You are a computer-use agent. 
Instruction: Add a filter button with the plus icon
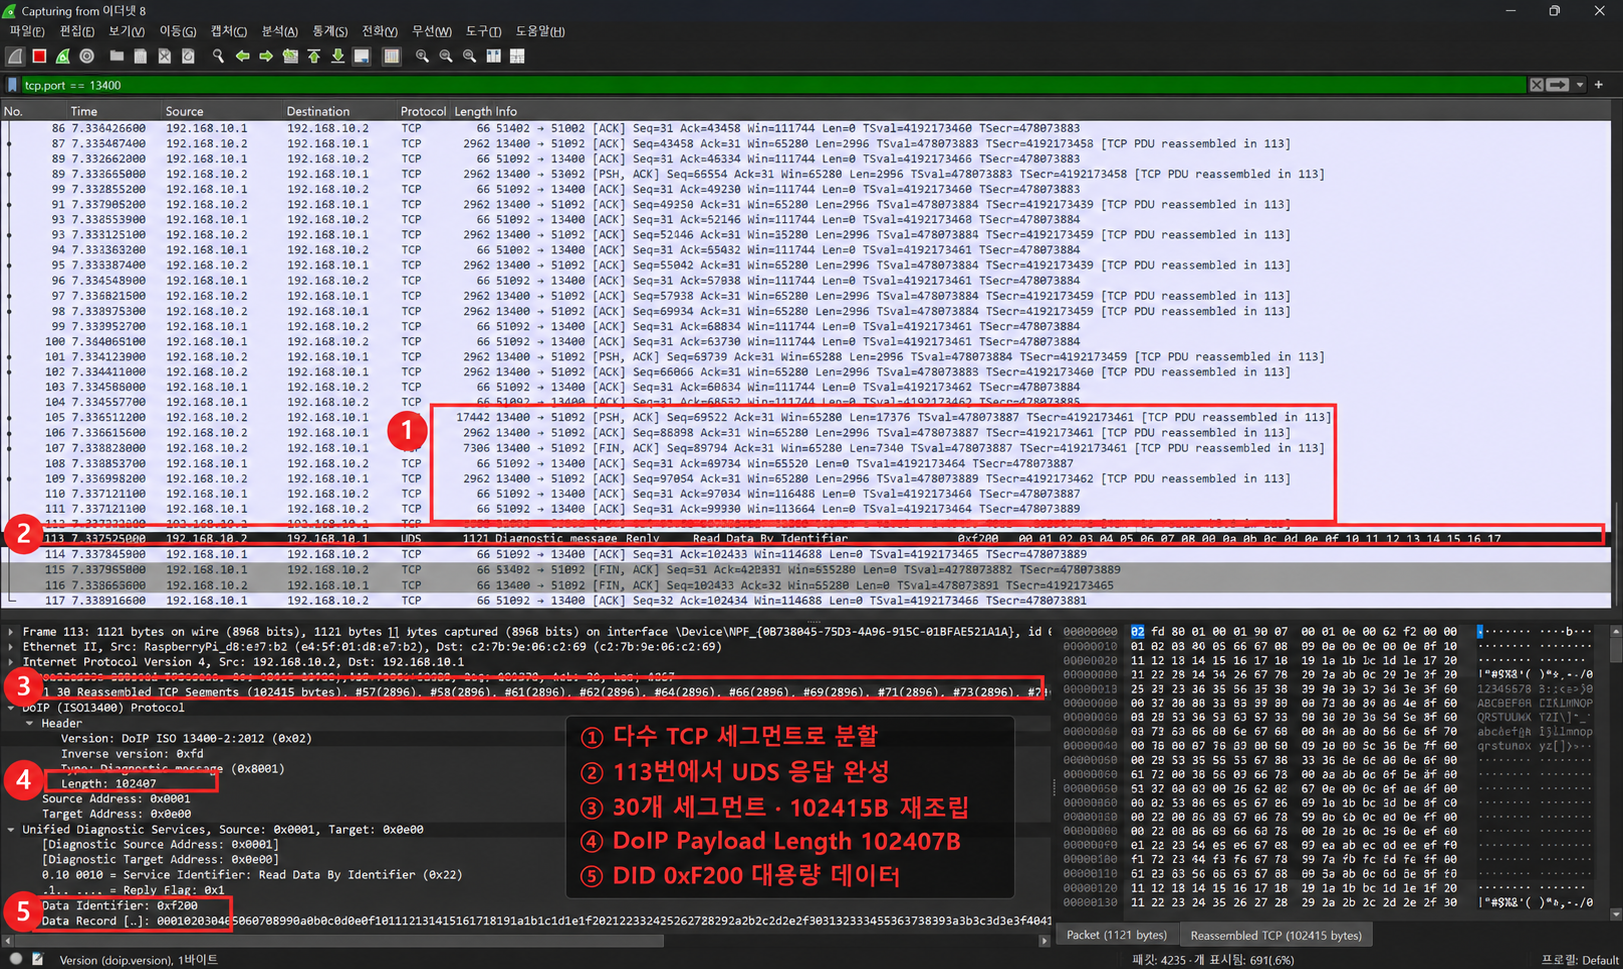click(x=1599, y=85)
